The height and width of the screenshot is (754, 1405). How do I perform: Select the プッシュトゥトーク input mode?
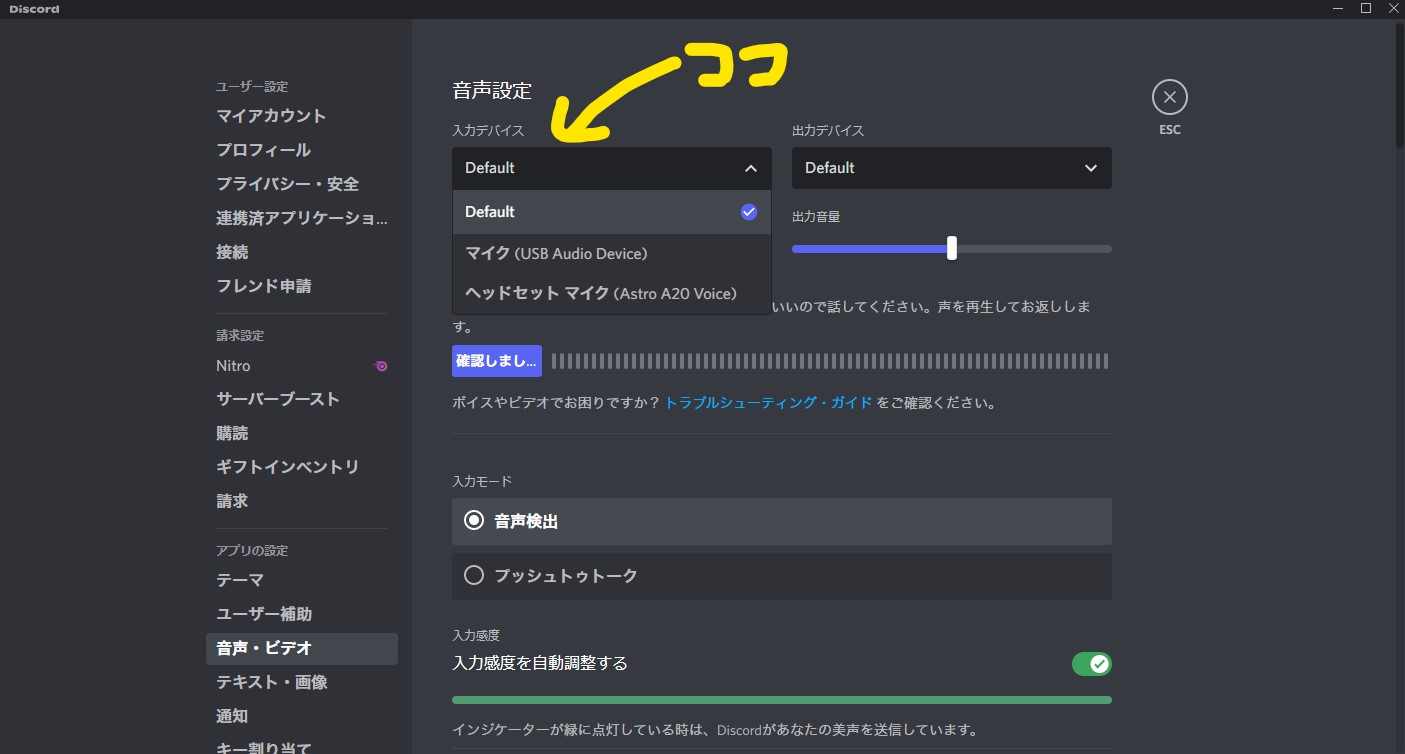coord(781,576)
